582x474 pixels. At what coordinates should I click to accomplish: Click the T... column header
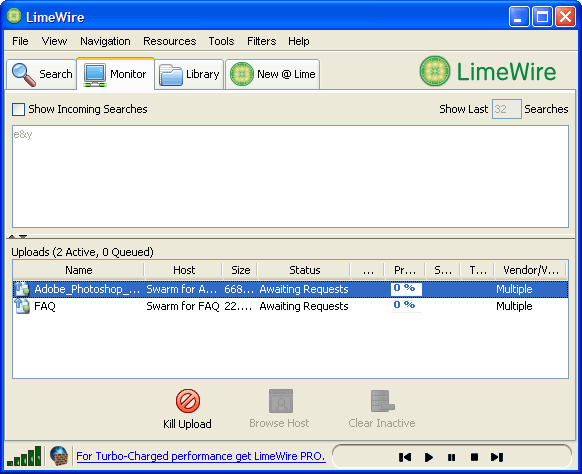pos(478,270)
